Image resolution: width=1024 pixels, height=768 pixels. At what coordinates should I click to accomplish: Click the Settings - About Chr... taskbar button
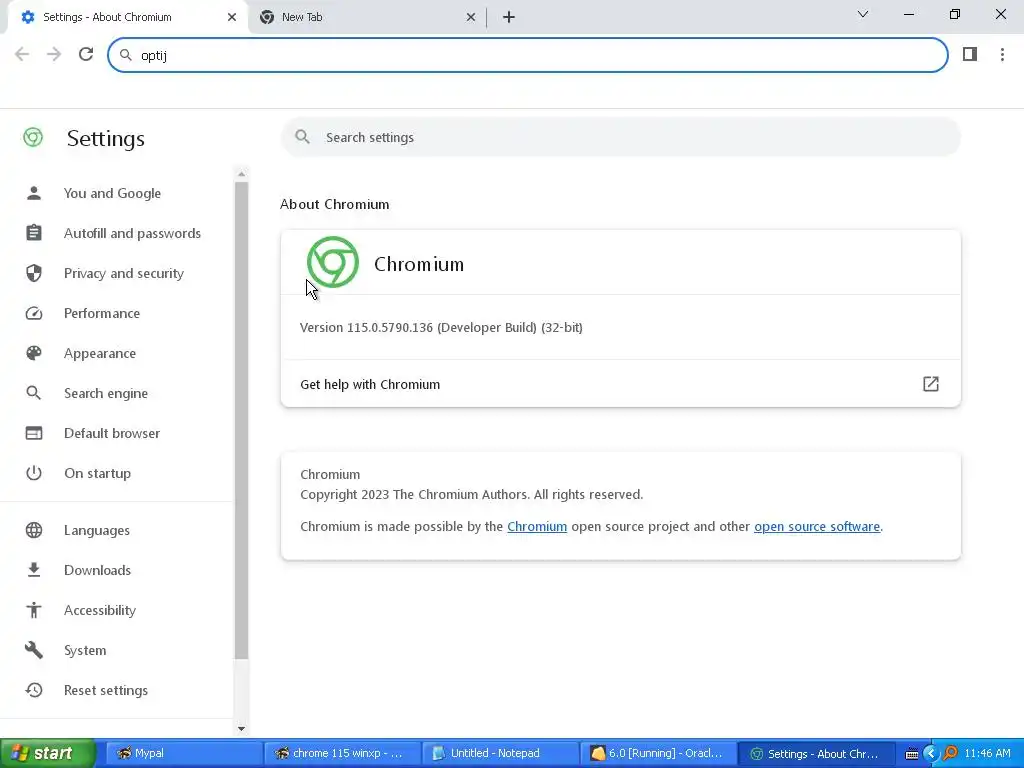coord(816,753)
